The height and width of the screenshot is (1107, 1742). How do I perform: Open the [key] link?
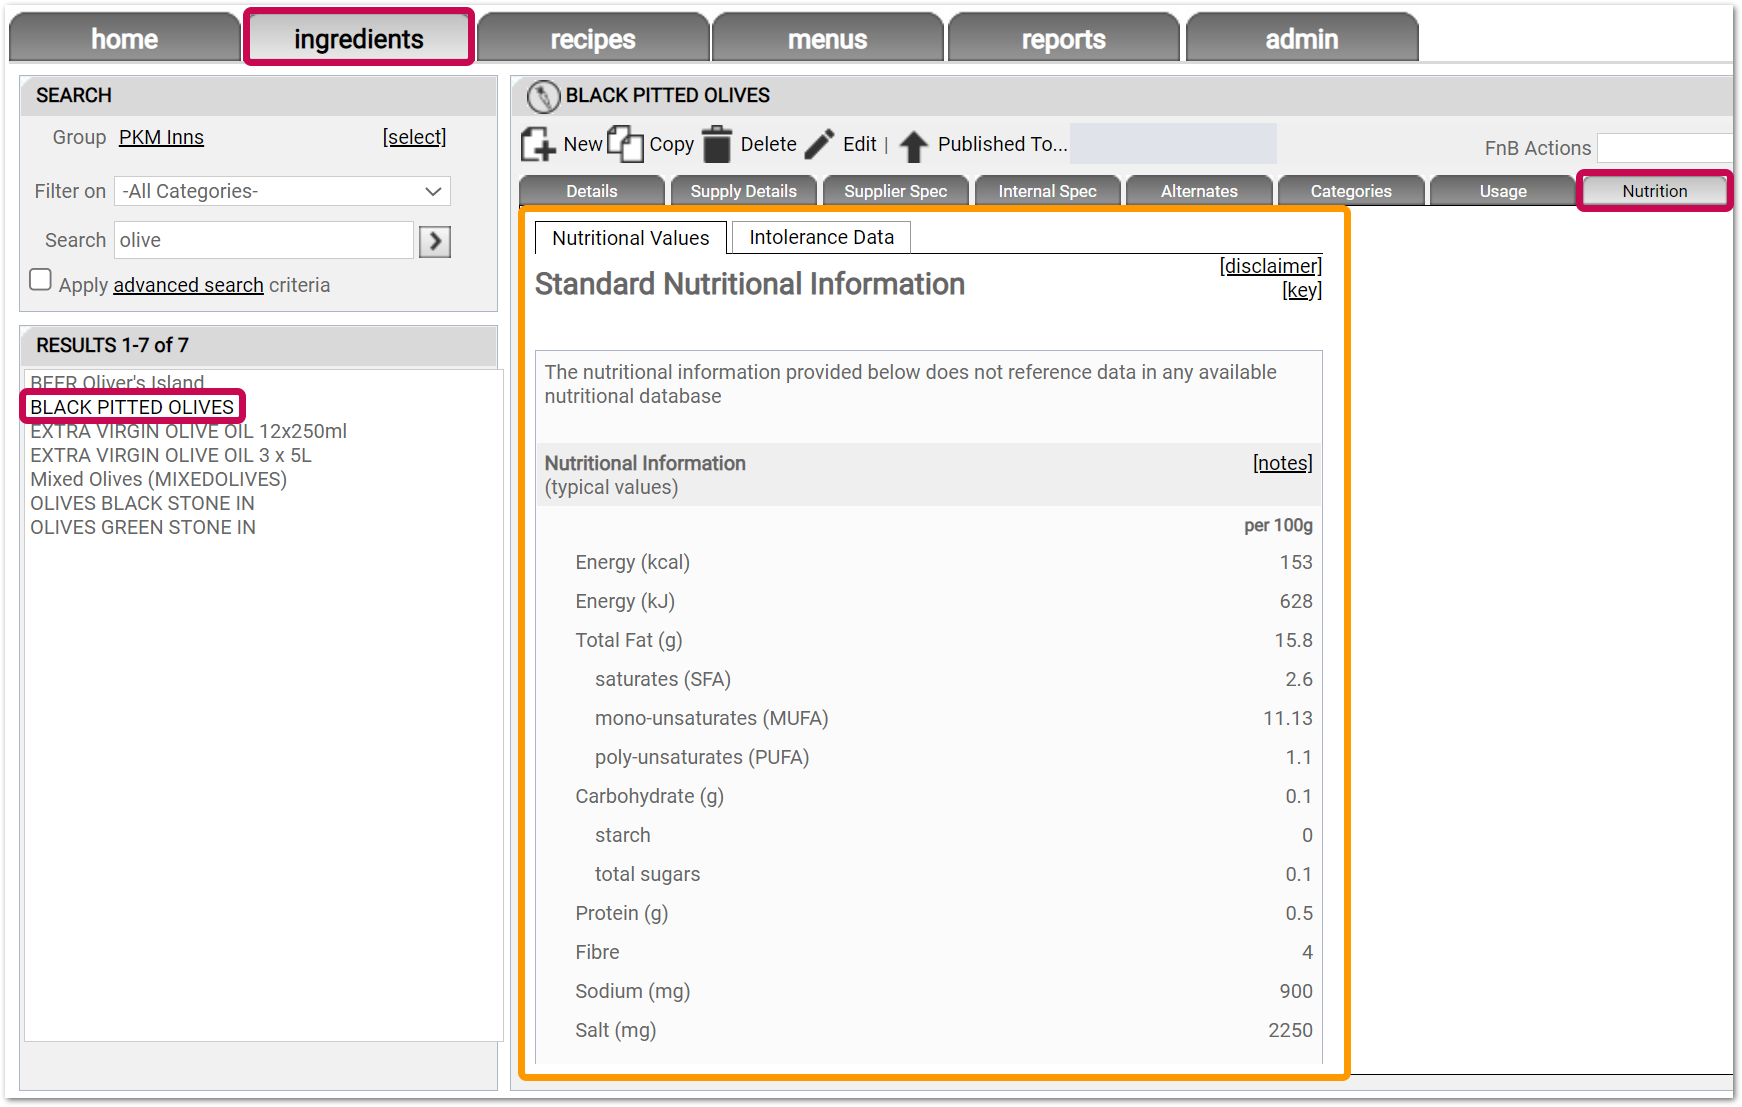pos(1302,290)
